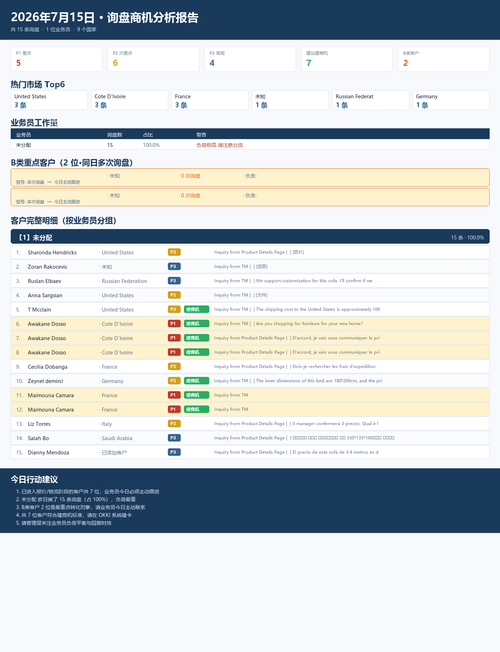Select the P3 常规 stat card showing 4
The height and width of the screenshot is (652, 500).
pos(250,59)
